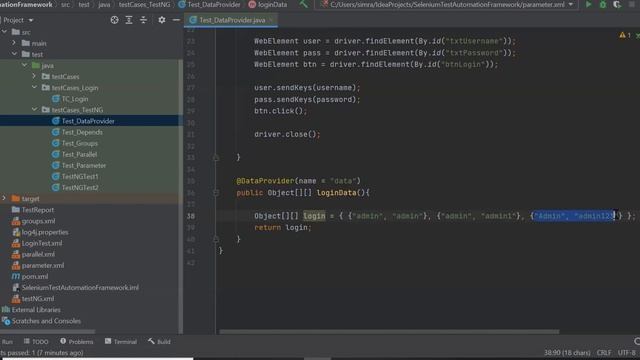Screen dimensions: 640x360
Task: Open pom.xml Maven file
Action: [35, 276]
